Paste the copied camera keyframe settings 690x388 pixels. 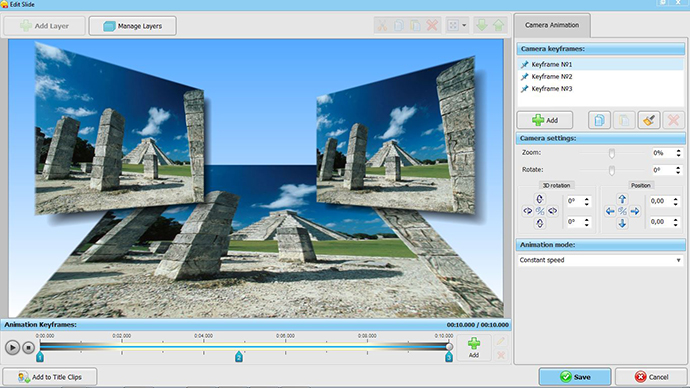(624, 120)
